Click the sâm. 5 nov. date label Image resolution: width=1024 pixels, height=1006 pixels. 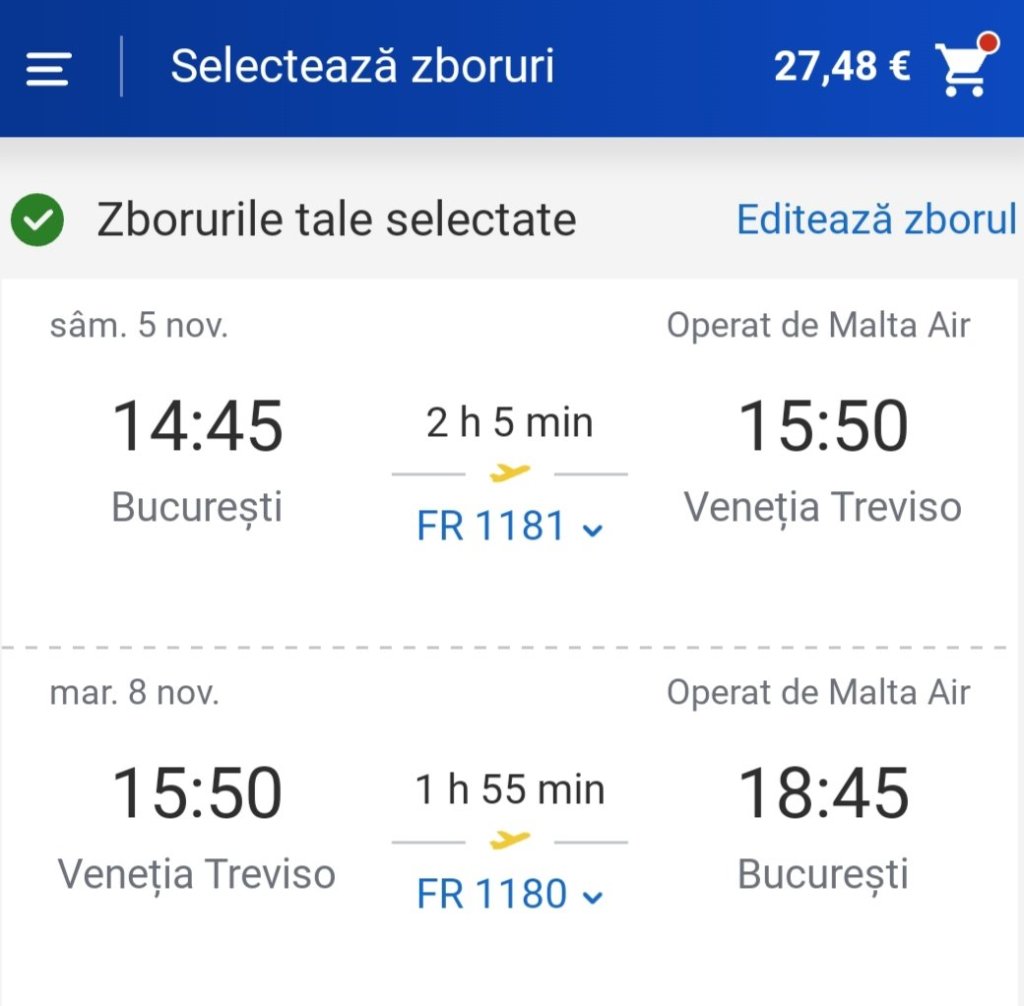139,326
